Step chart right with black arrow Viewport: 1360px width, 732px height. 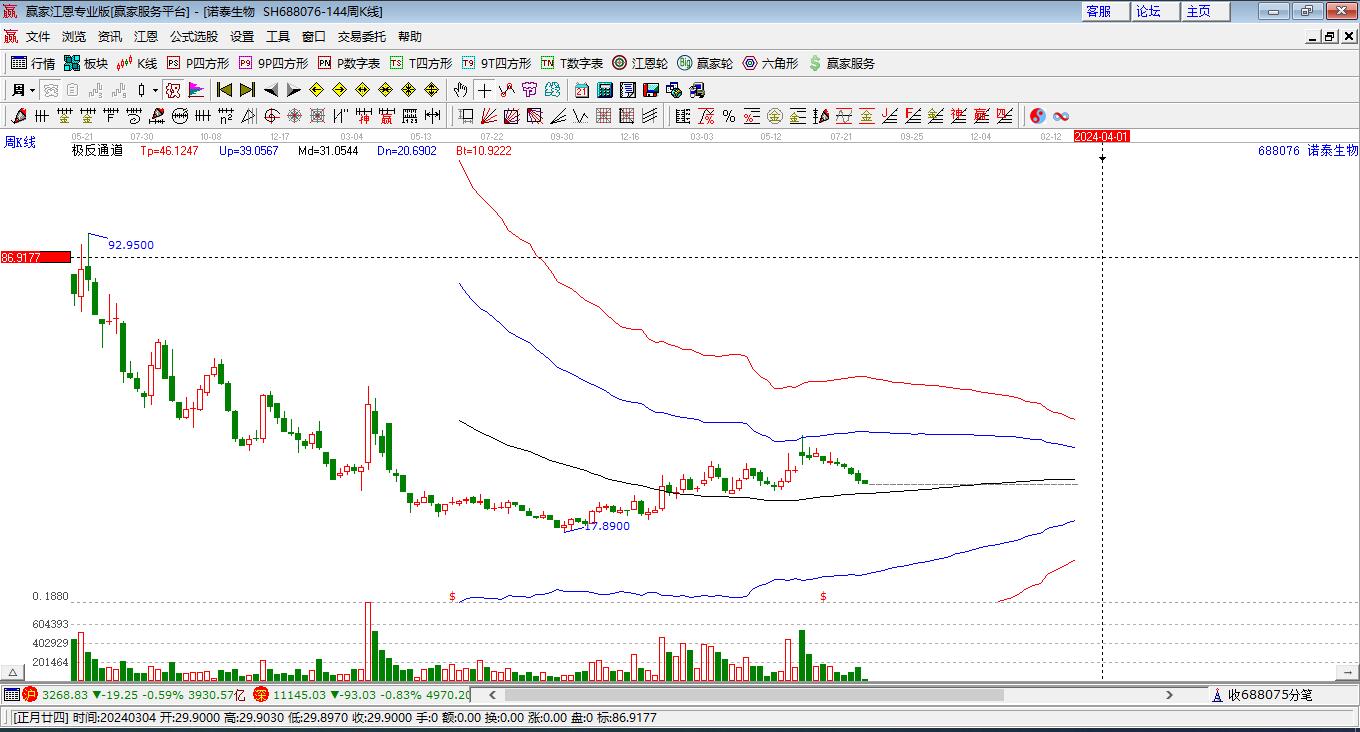(x=293, y=90)
